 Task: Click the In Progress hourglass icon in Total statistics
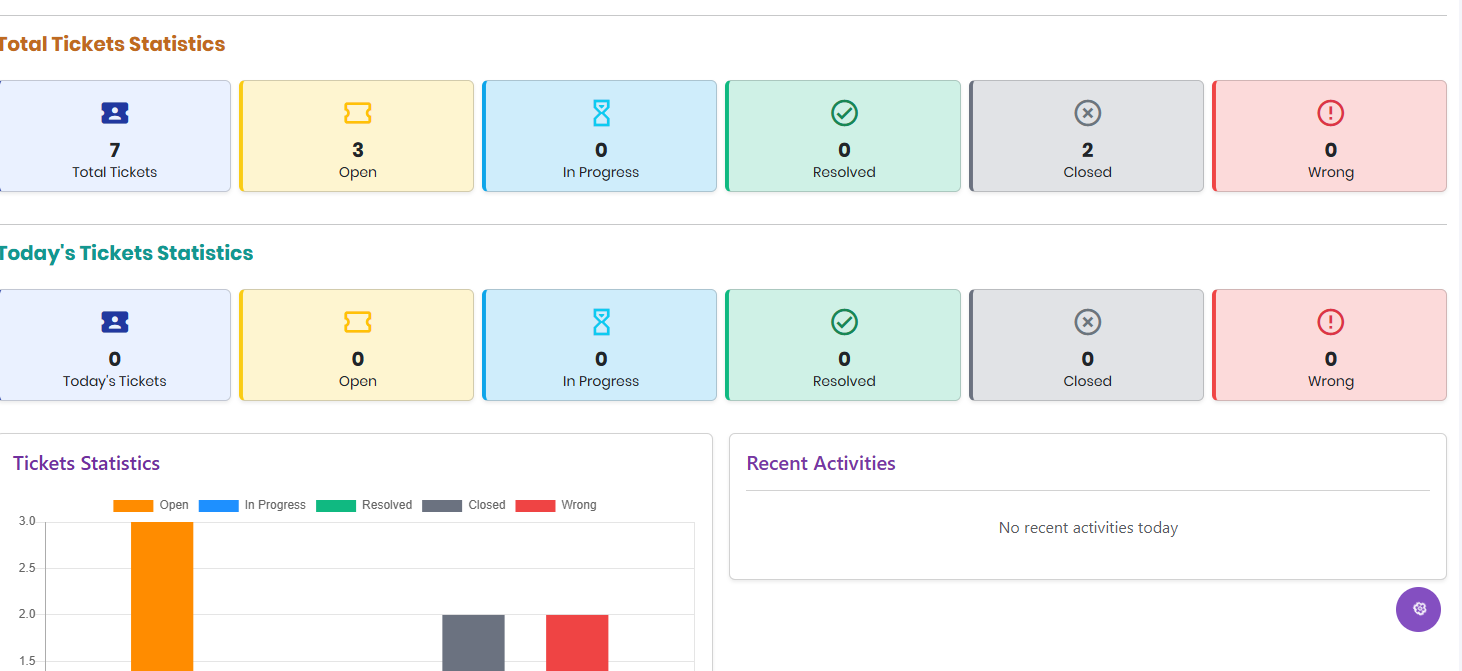[601, 113]
